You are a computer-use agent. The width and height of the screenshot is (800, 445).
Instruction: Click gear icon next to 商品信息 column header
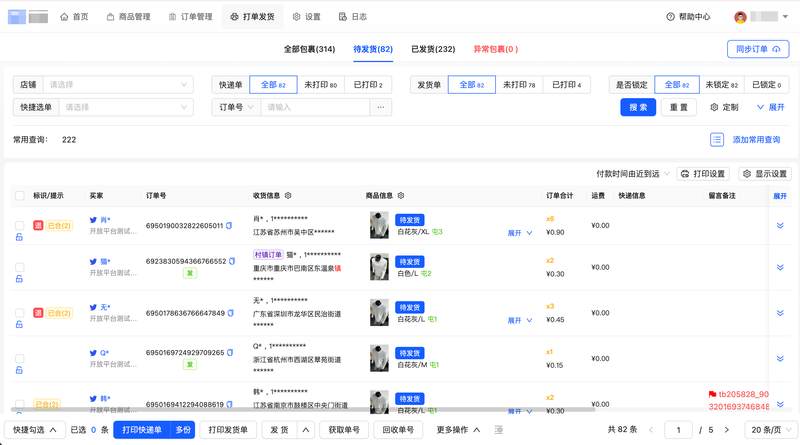pyautogui.click(x=401, y=196)
